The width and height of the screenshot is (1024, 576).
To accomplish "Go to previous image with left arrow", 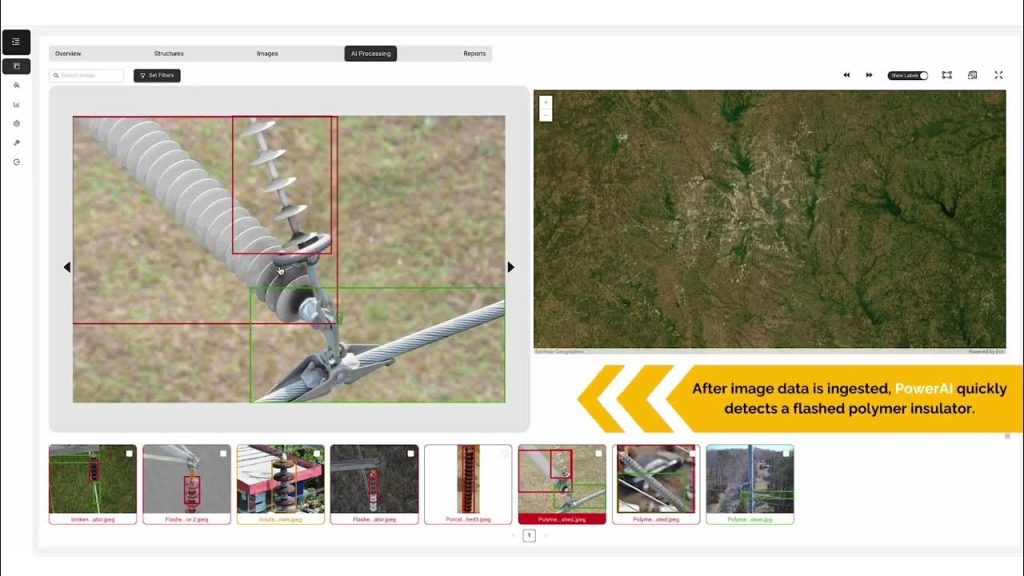I will (x=67, y=267).
